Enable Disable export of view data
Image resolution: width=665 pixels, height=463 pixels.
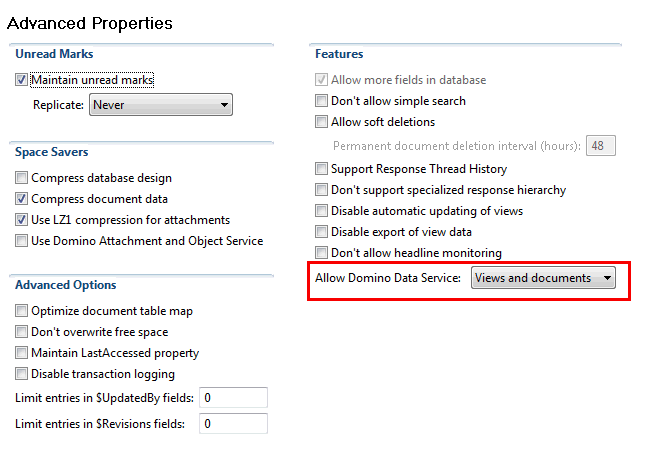tap(322, 232)
